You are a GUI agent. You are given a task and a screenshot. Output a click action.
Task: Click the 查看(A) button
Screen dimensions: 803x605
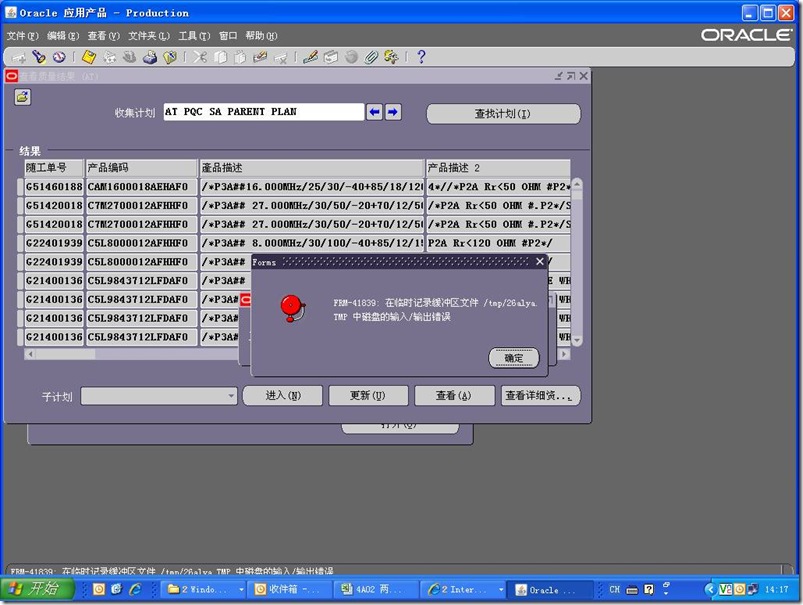click(x=454, y=395)
